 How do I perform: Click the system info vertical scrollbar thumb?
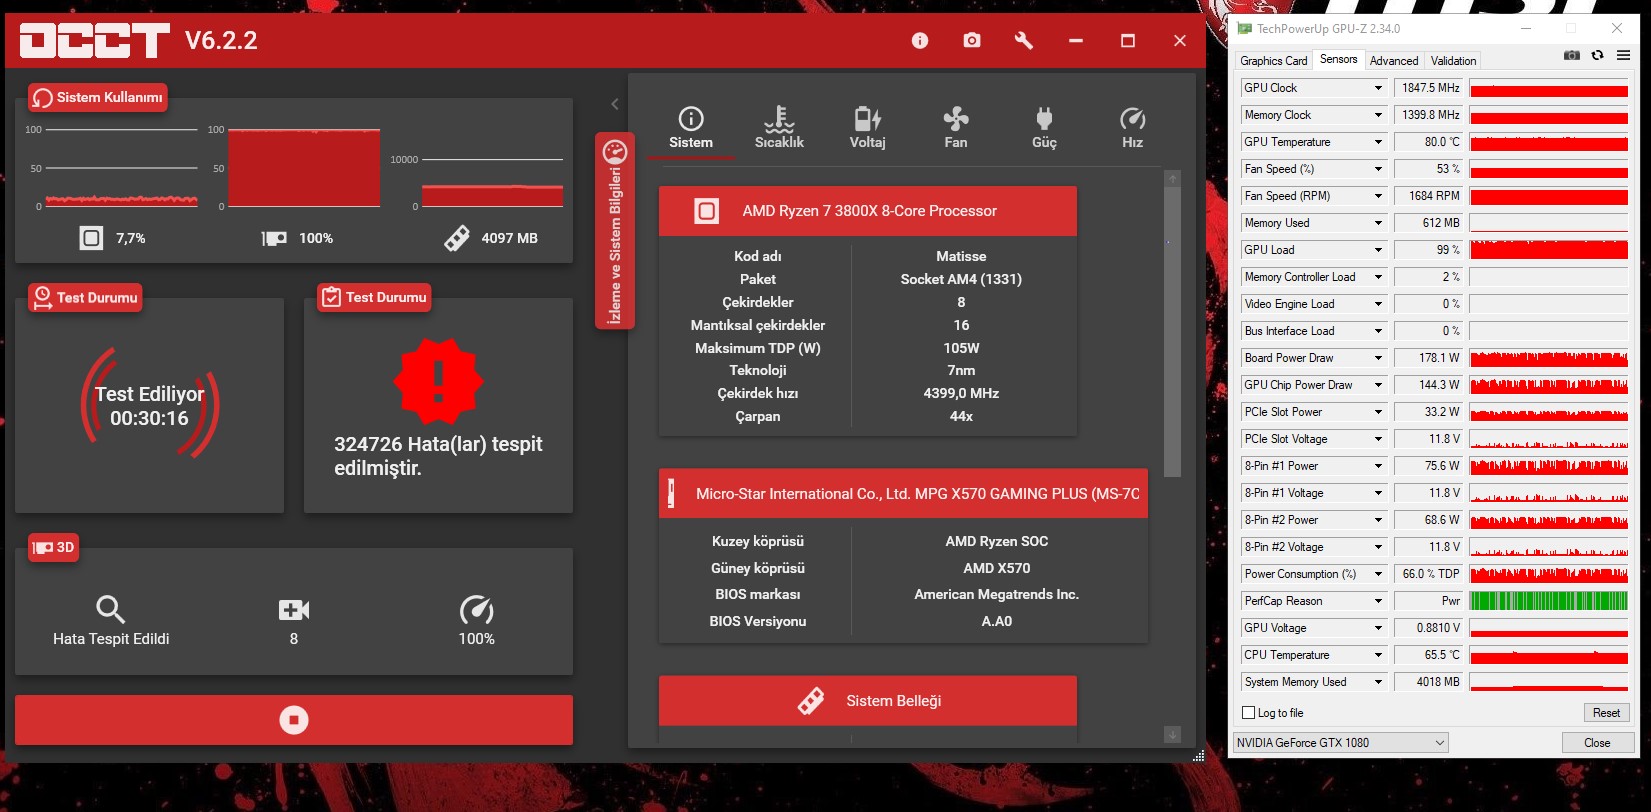[x=1173, y=330]
